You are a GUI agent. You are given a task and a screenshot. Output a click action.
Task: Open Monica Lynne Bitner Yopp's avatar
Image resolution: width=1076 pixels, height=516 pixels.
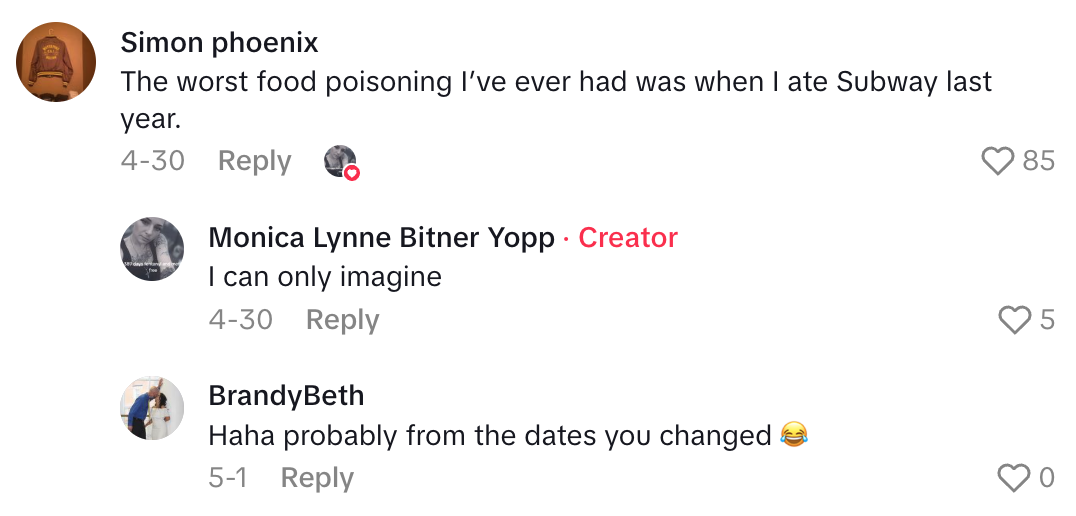tap(152, 249)
